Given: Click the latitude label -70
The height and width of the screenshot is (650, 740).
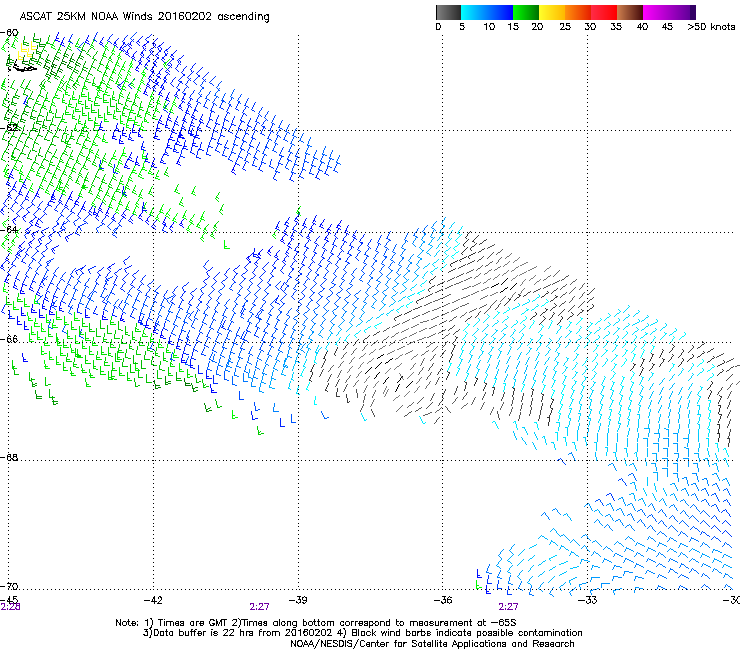Looking at the screenshot, I should [x=10, y=586].
